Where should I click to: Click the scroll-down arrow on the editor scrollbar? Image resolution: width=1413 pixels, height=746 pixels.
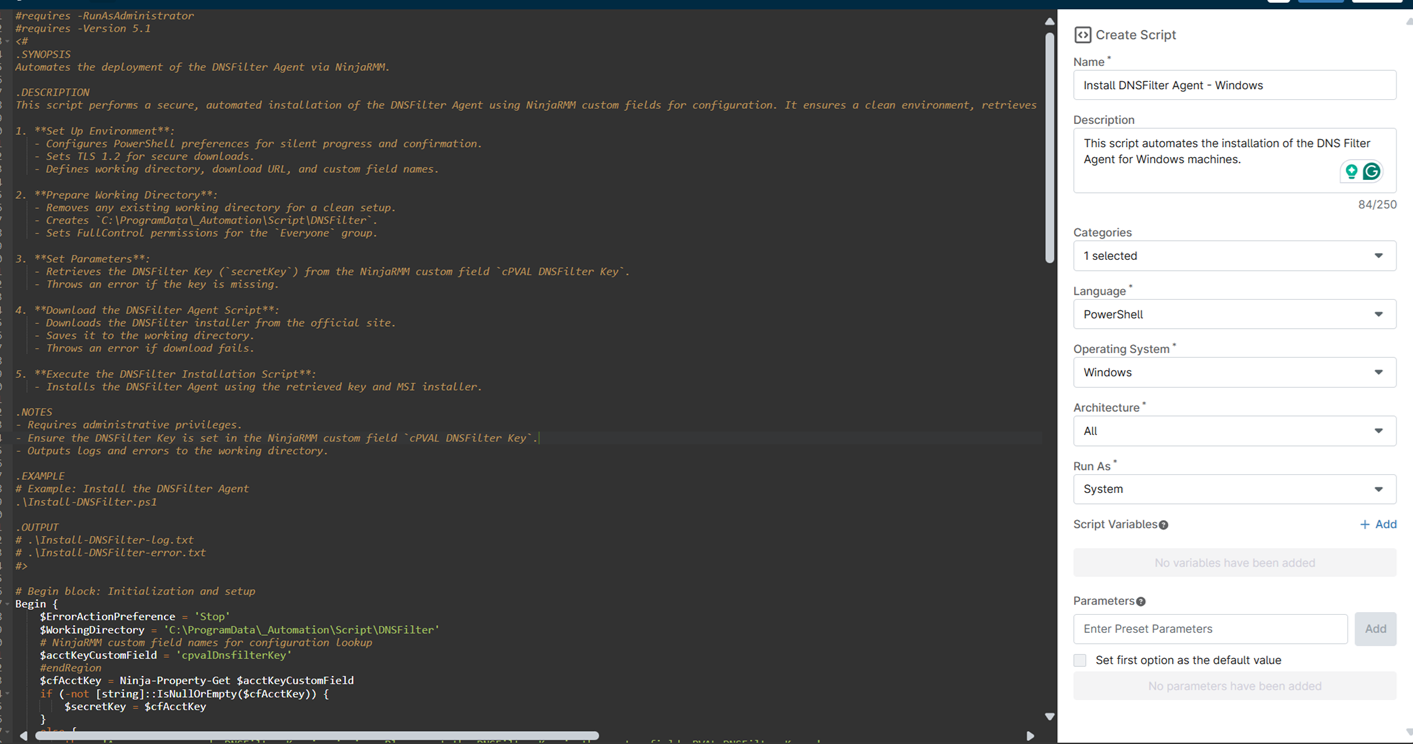point(1049,716)
